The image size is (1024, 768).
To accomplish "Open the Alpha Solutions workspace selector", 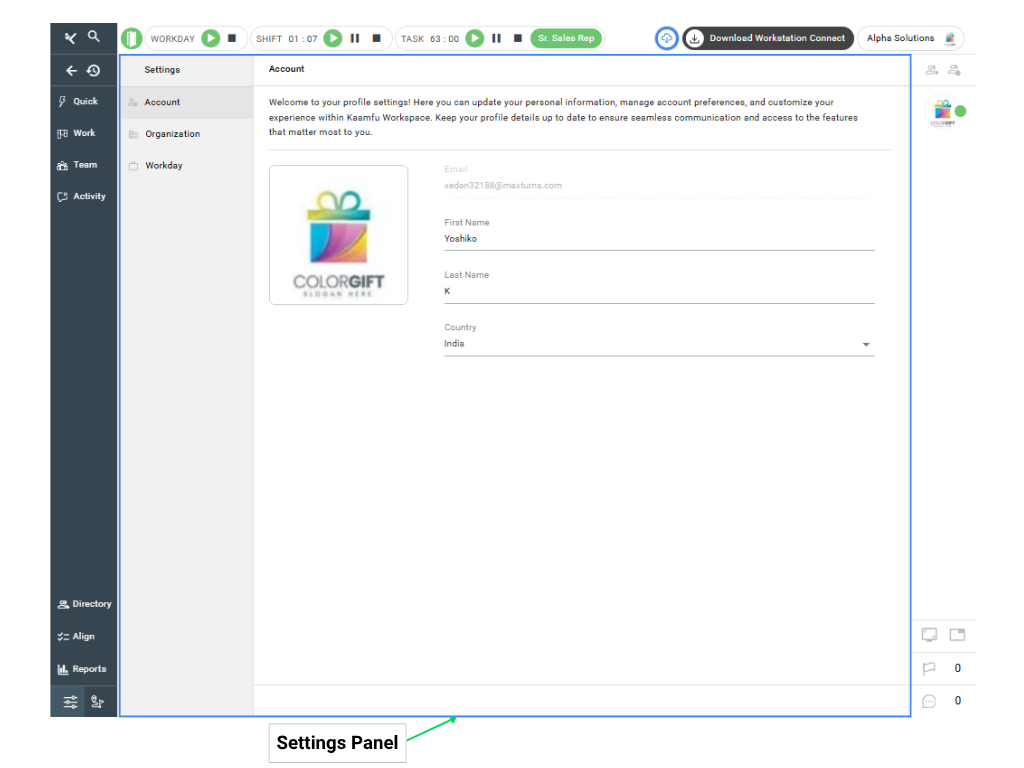I will pyautogui.click(x=910, y=38).
